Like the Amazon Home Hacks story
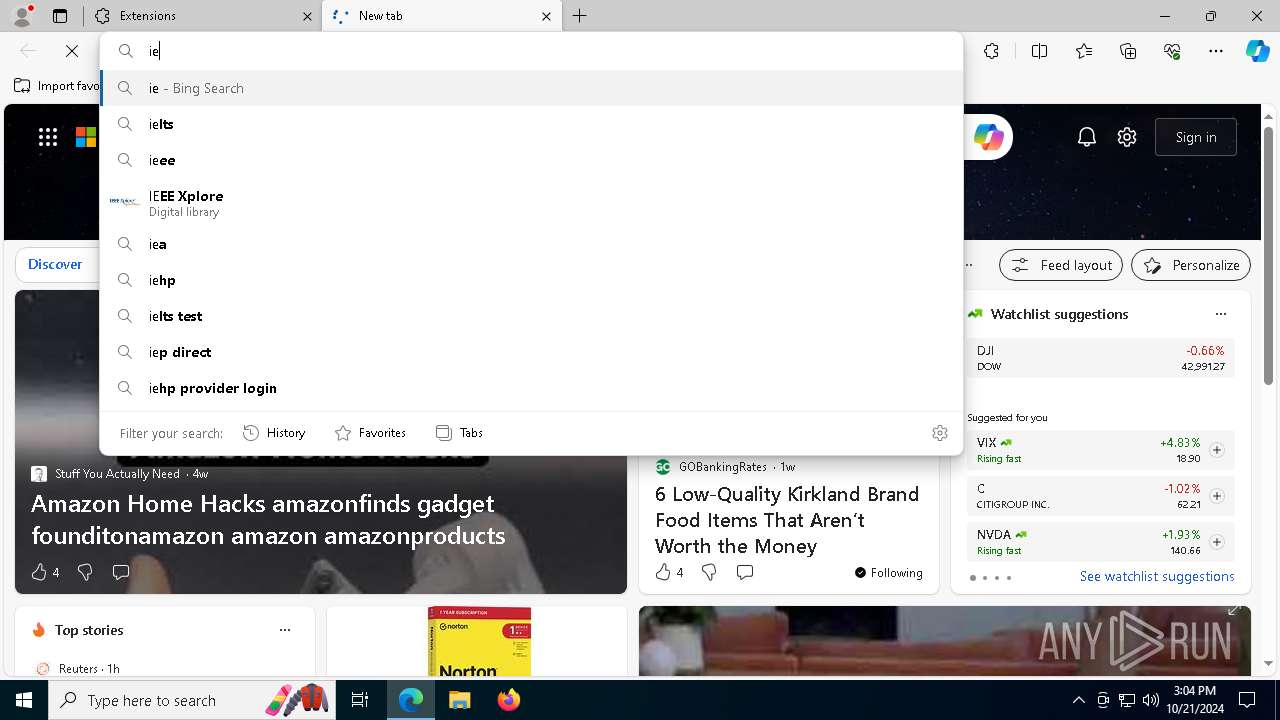 (x=39, y=572)
